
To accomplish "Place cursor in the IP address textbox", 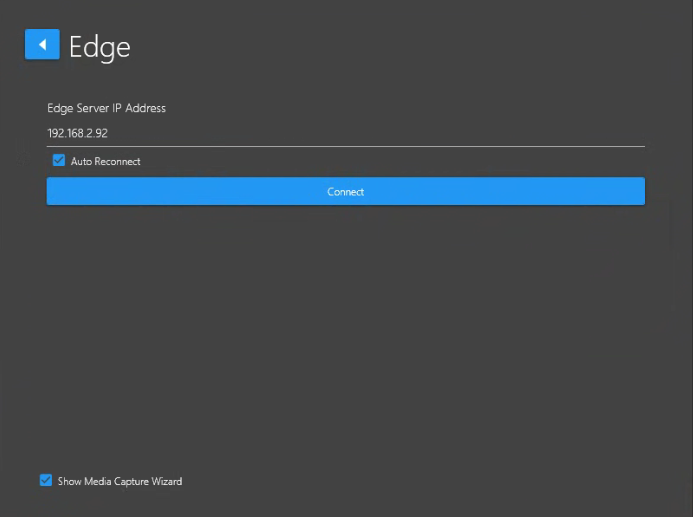I will [x=345, y=132].
